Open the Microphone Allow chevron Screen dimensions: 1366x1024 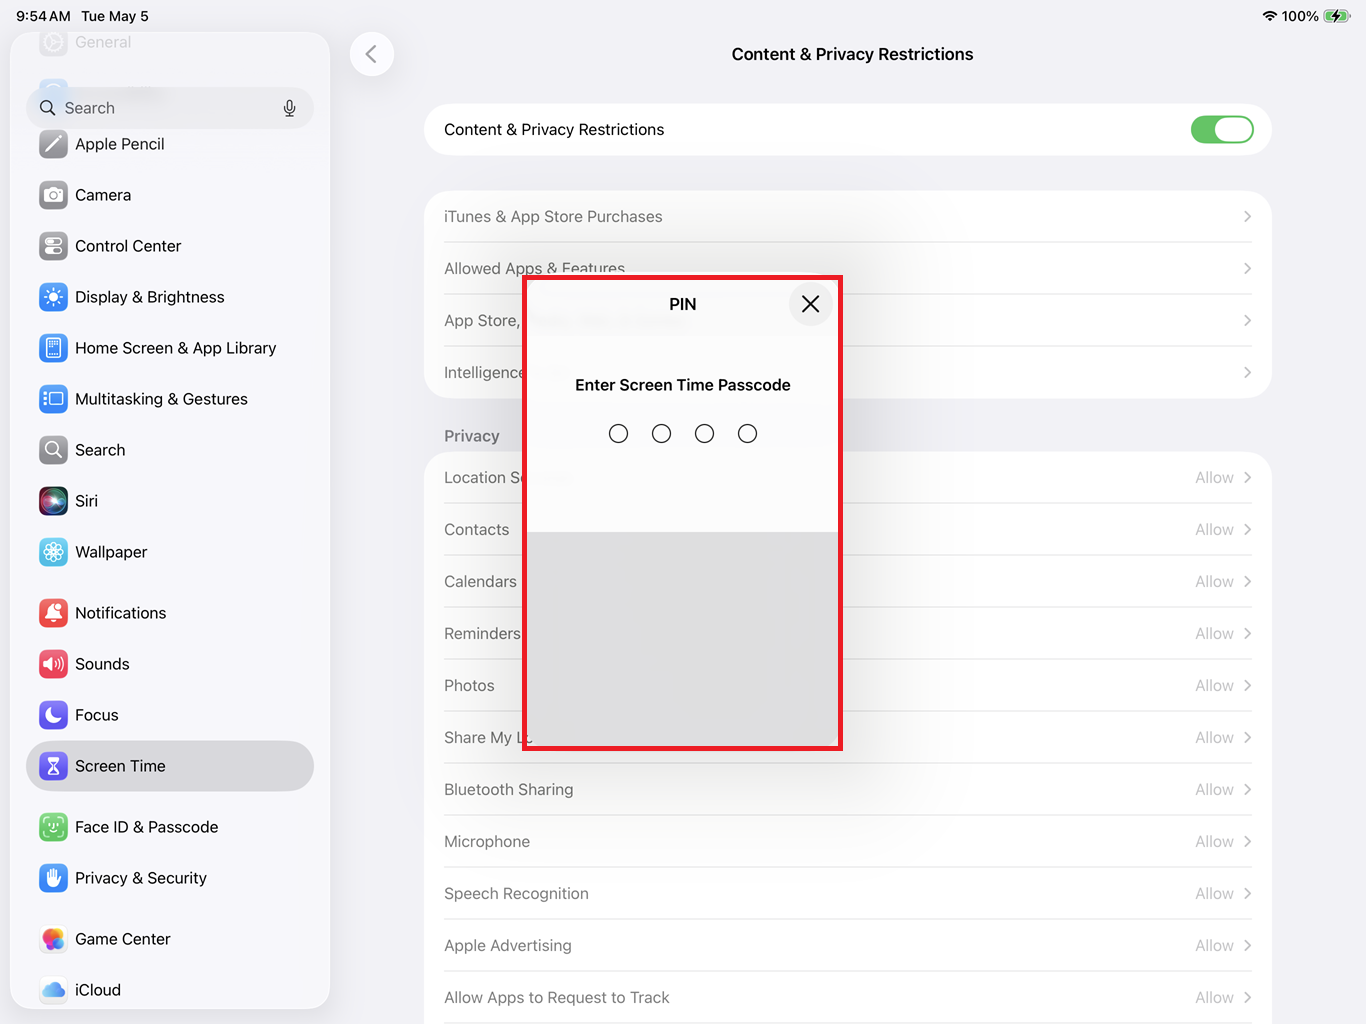1247,842
